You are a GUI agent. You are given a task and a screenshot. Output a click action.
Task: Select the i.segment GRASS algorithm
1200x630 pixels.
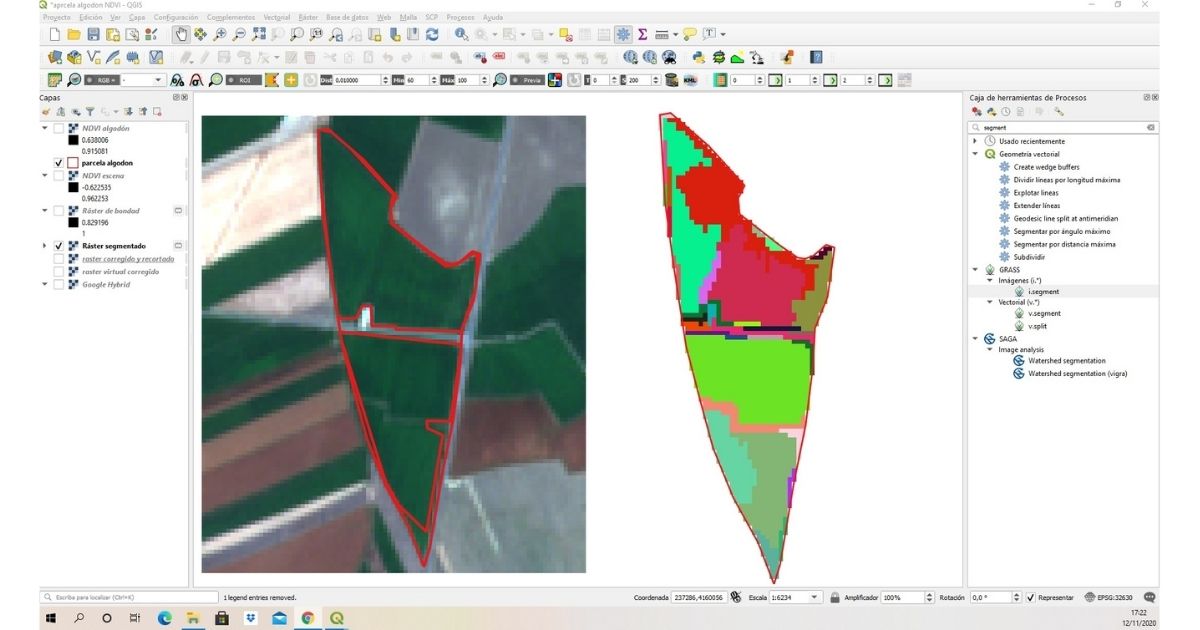(1035, 292)
